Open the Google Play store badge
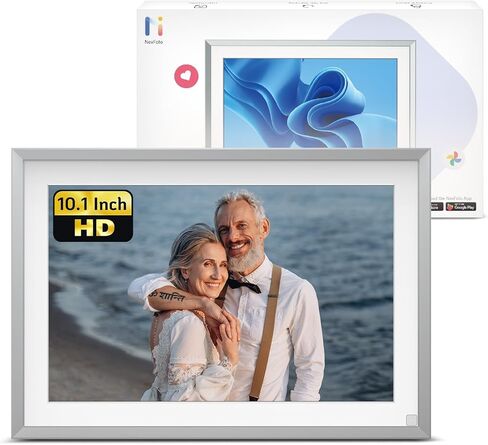 pyautogui.click(x=461, y=207)
